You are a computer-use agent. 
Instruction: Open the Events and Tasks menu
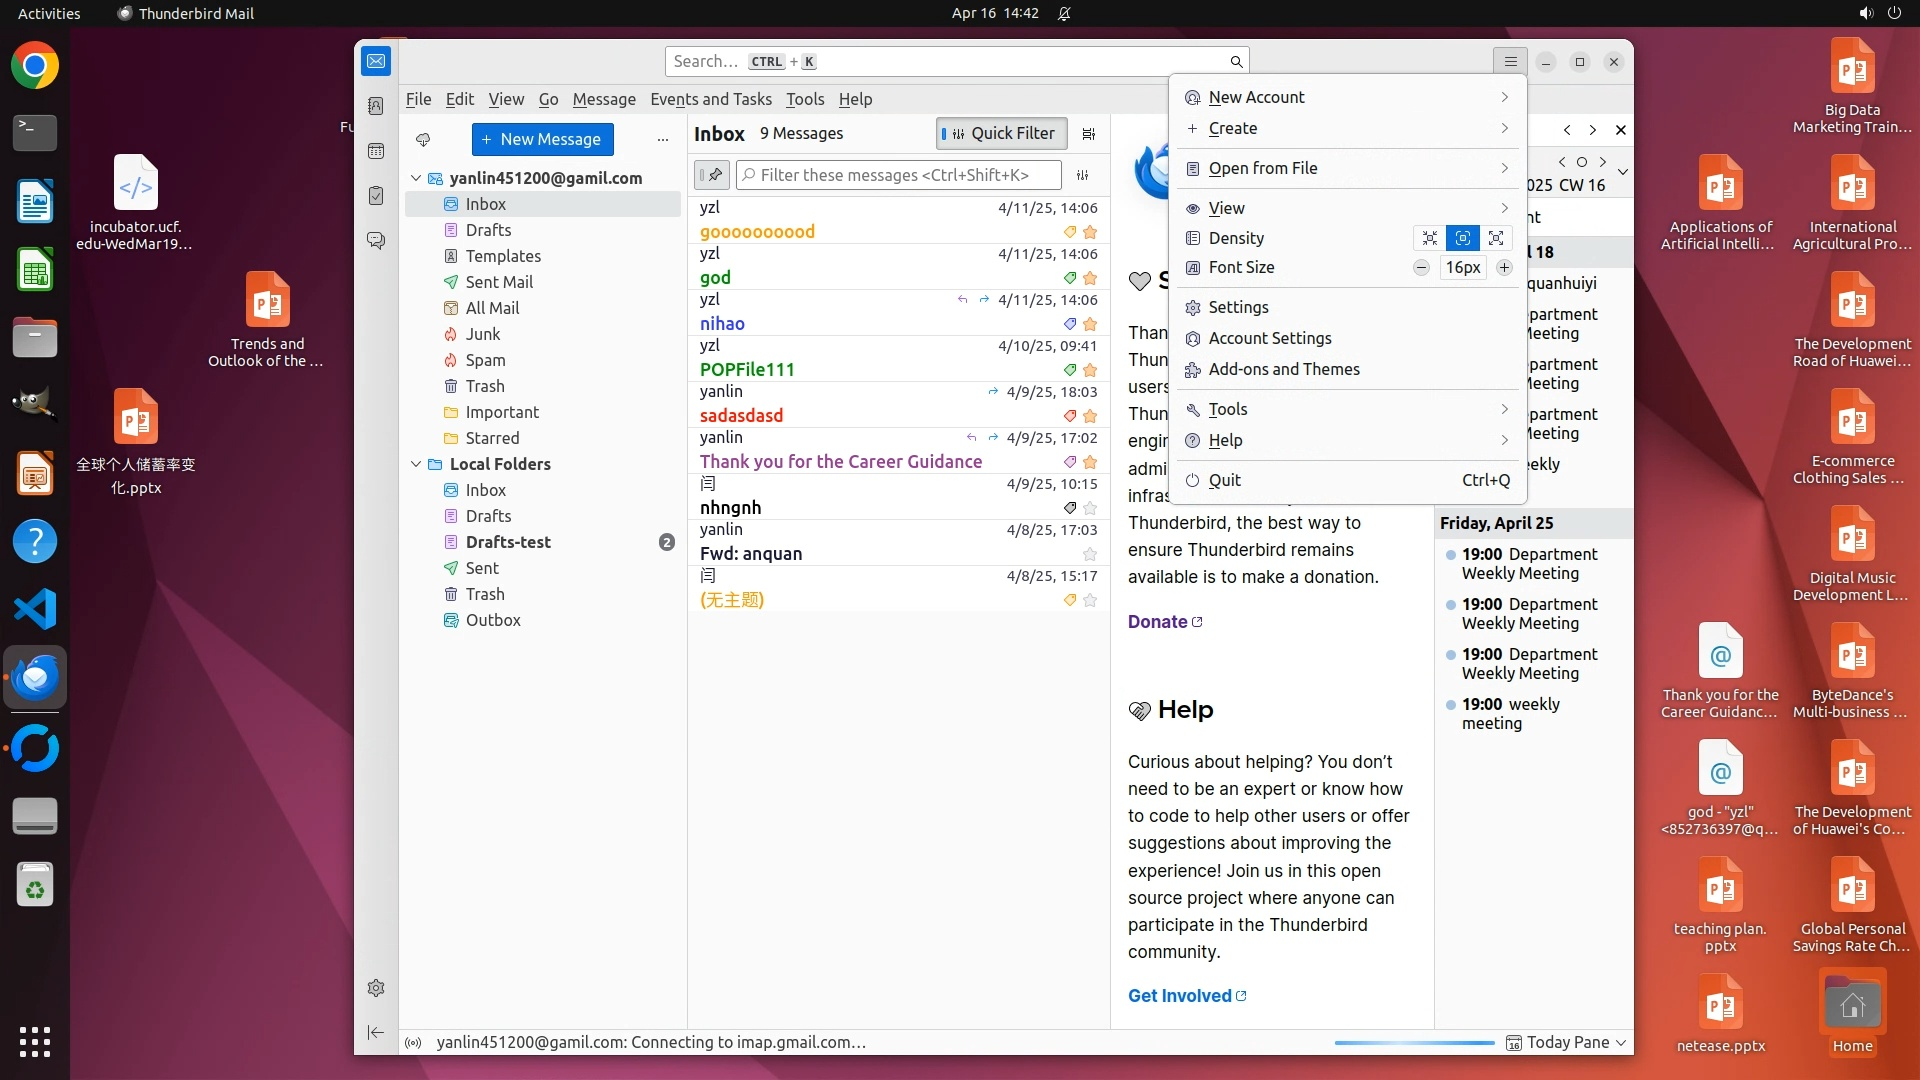(x=710, y=99)
